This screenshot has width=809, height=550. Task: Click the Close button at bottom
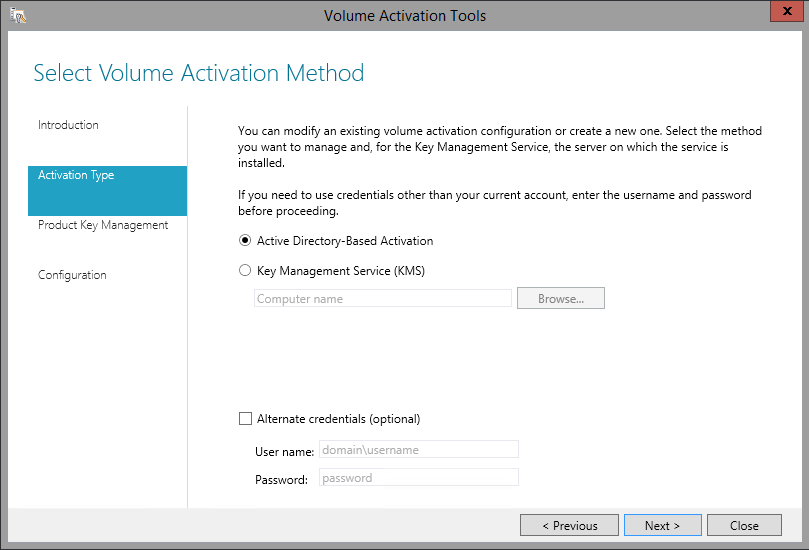coord(744,525)
